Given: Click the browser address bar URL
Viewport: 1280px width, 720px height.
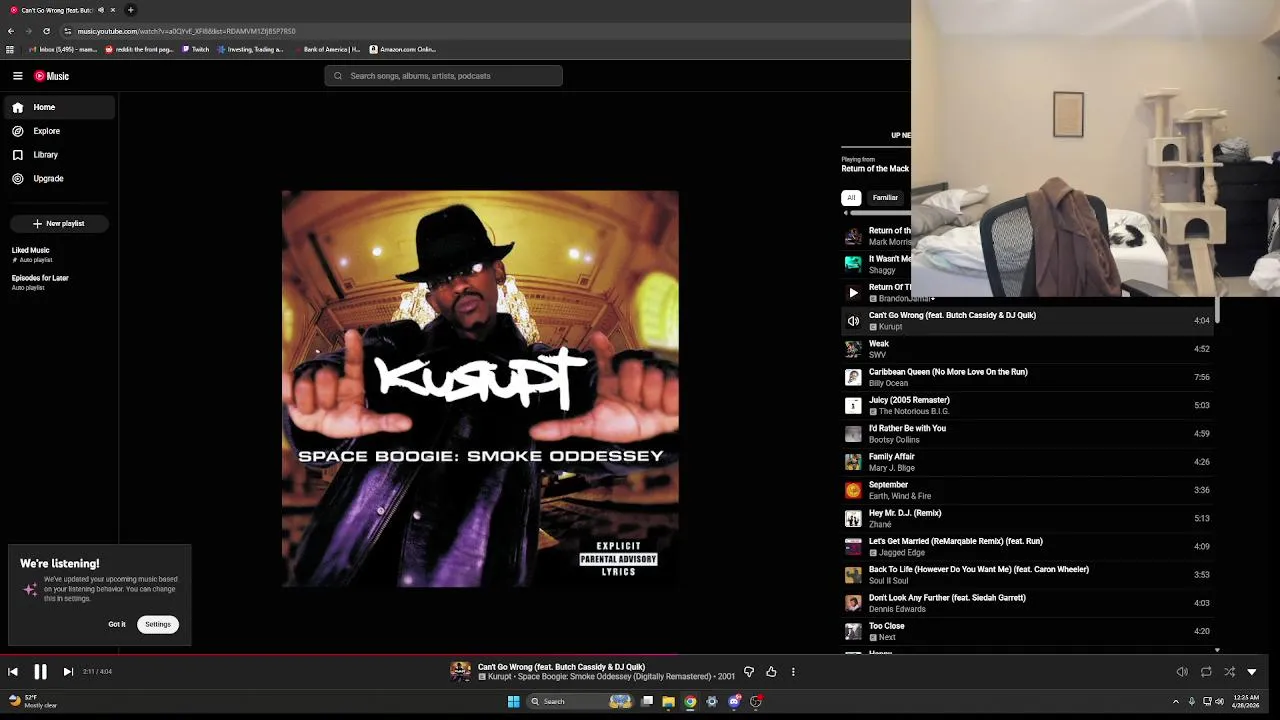Looking at the screenshot, I should click(x=186, y=31).
